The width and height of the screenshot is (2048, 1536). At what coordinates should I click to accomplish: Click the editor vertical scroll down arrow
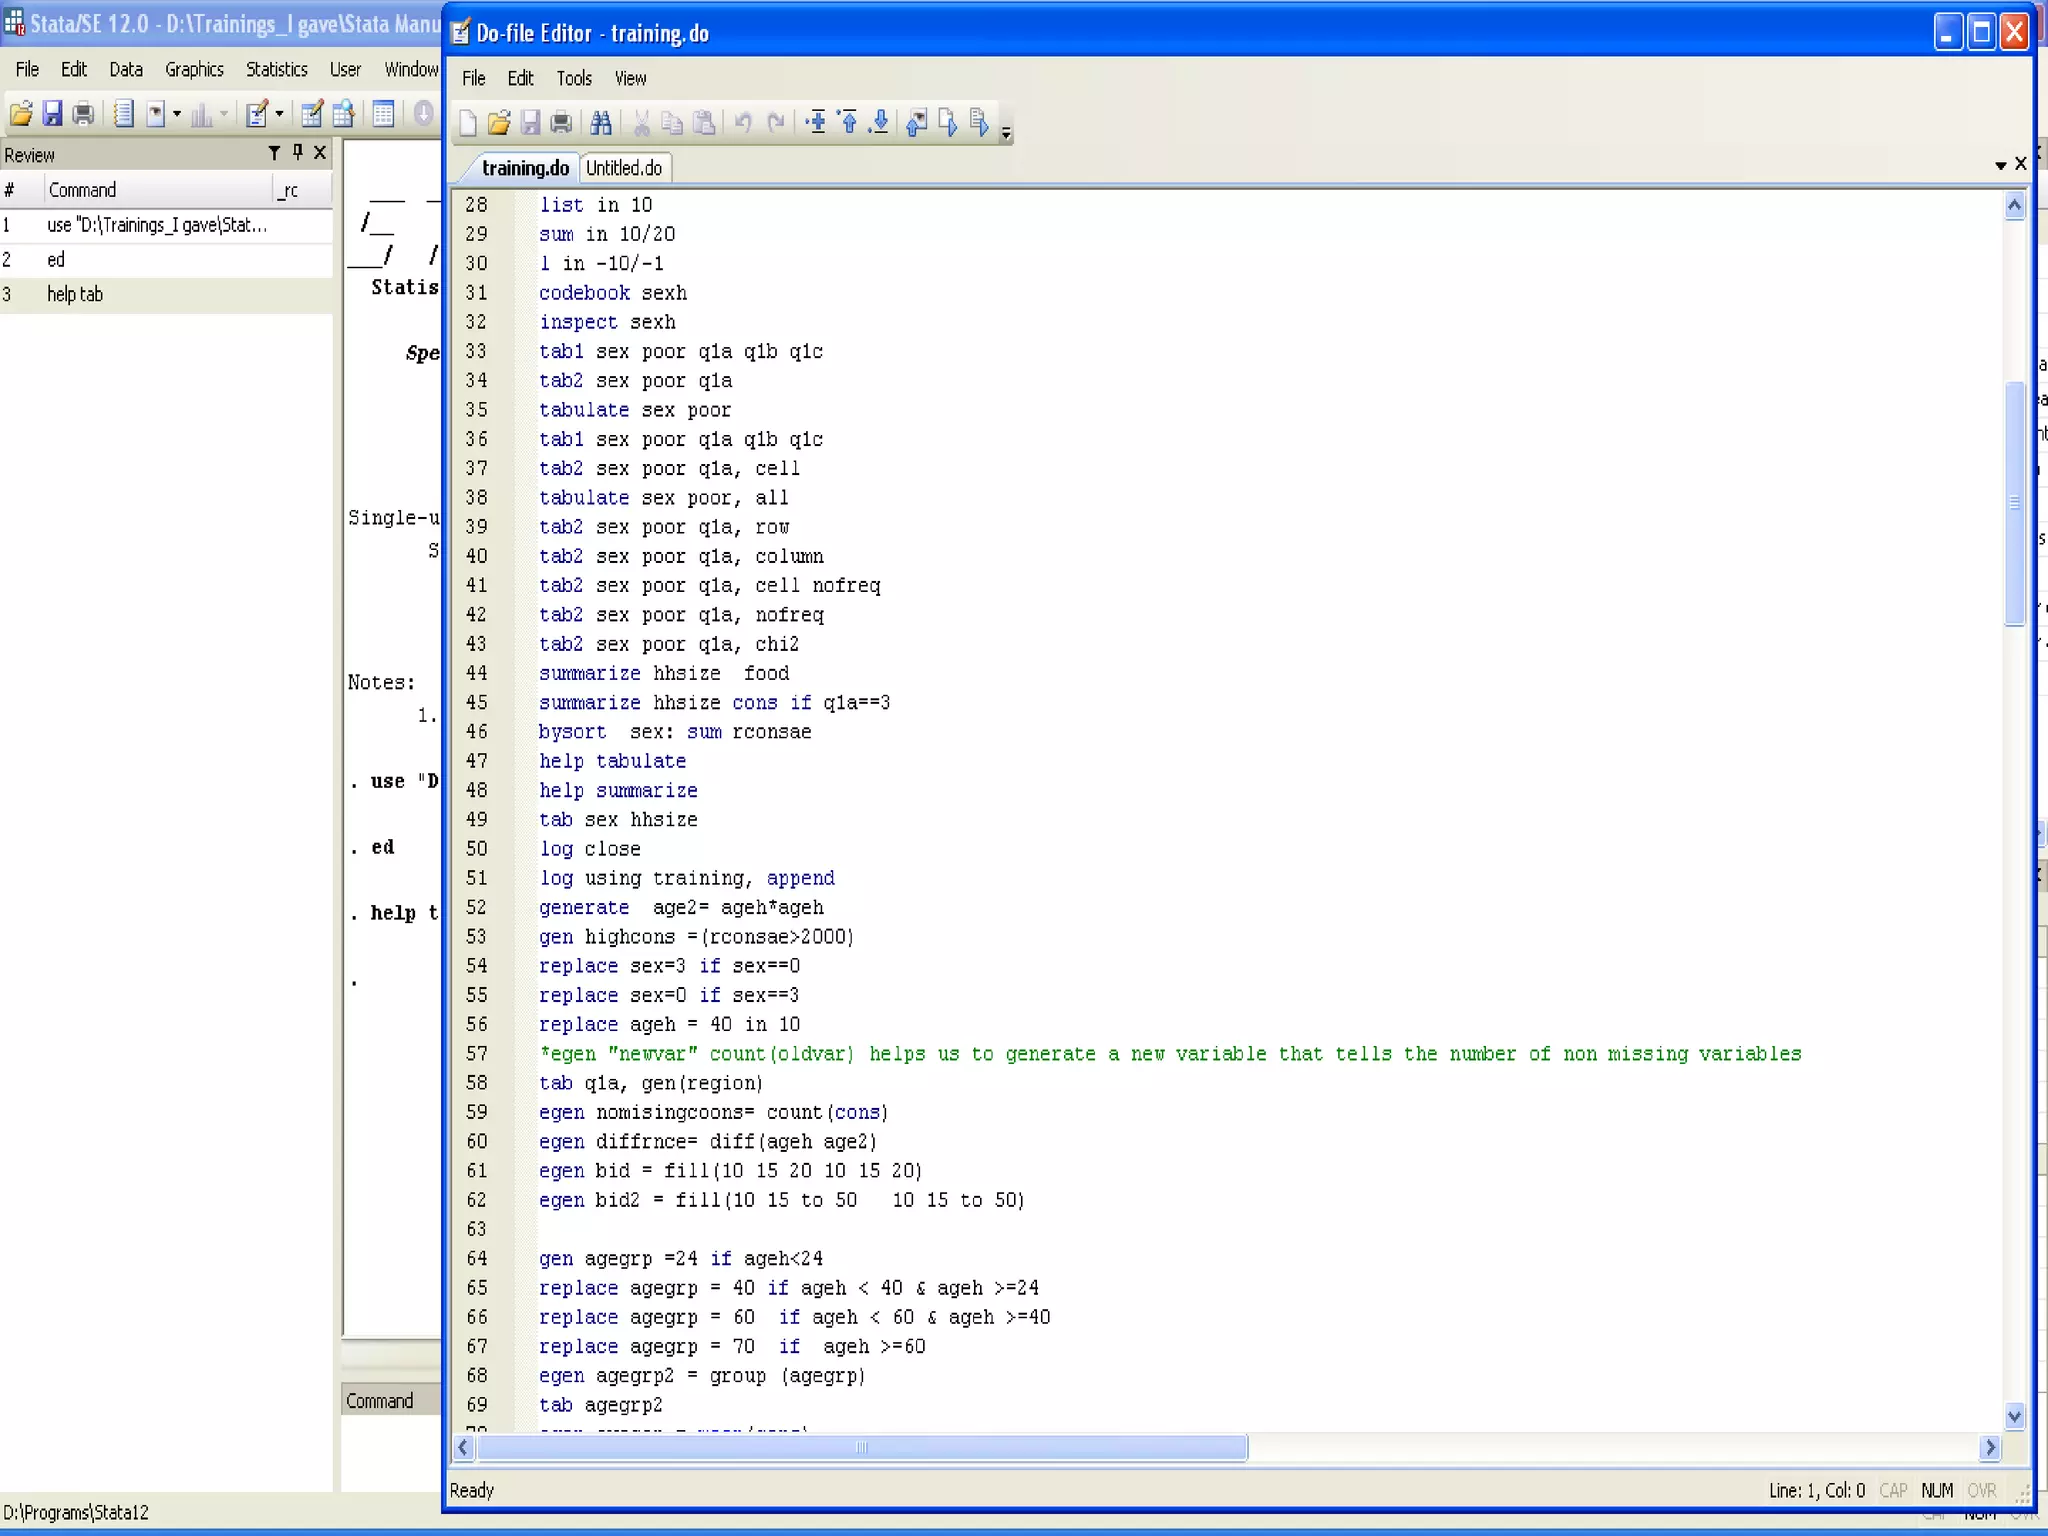tap(2014, 1415)
